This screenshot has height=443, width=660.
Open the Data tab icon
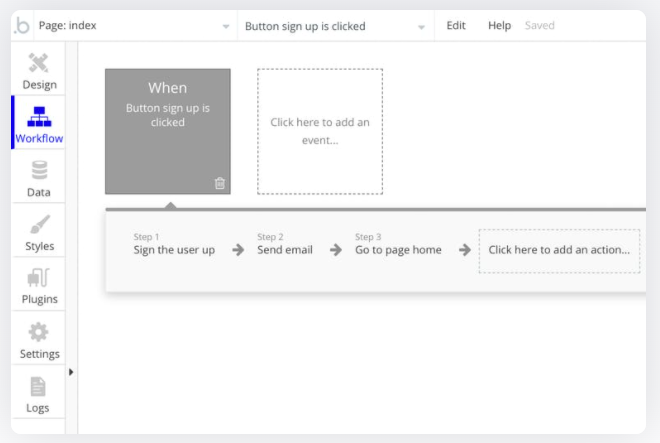[39, 172]
